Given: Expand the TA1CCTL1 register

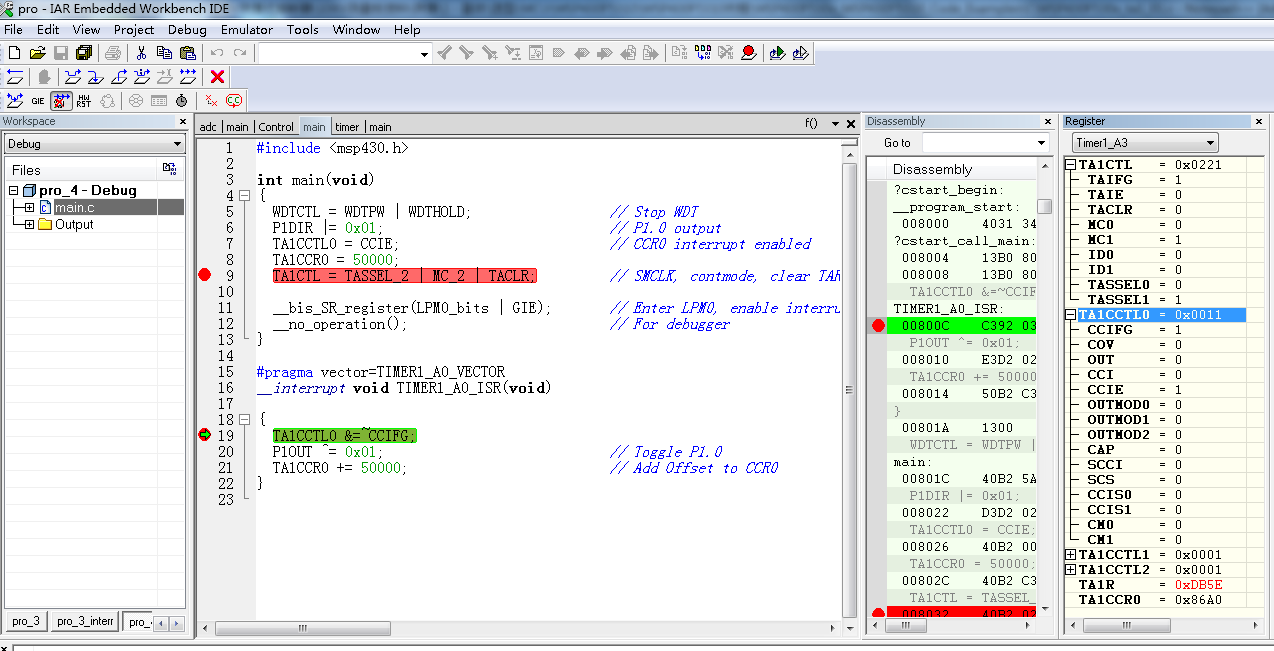Looking at the screenshot, I should click(1070, 555).
